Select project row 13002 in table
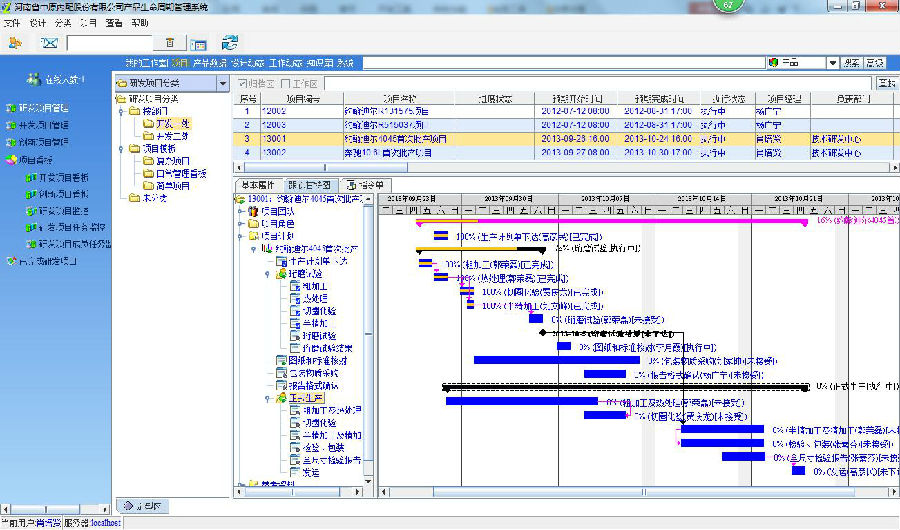This screenshot has height=530, width=900. click(x=400, y=153)
